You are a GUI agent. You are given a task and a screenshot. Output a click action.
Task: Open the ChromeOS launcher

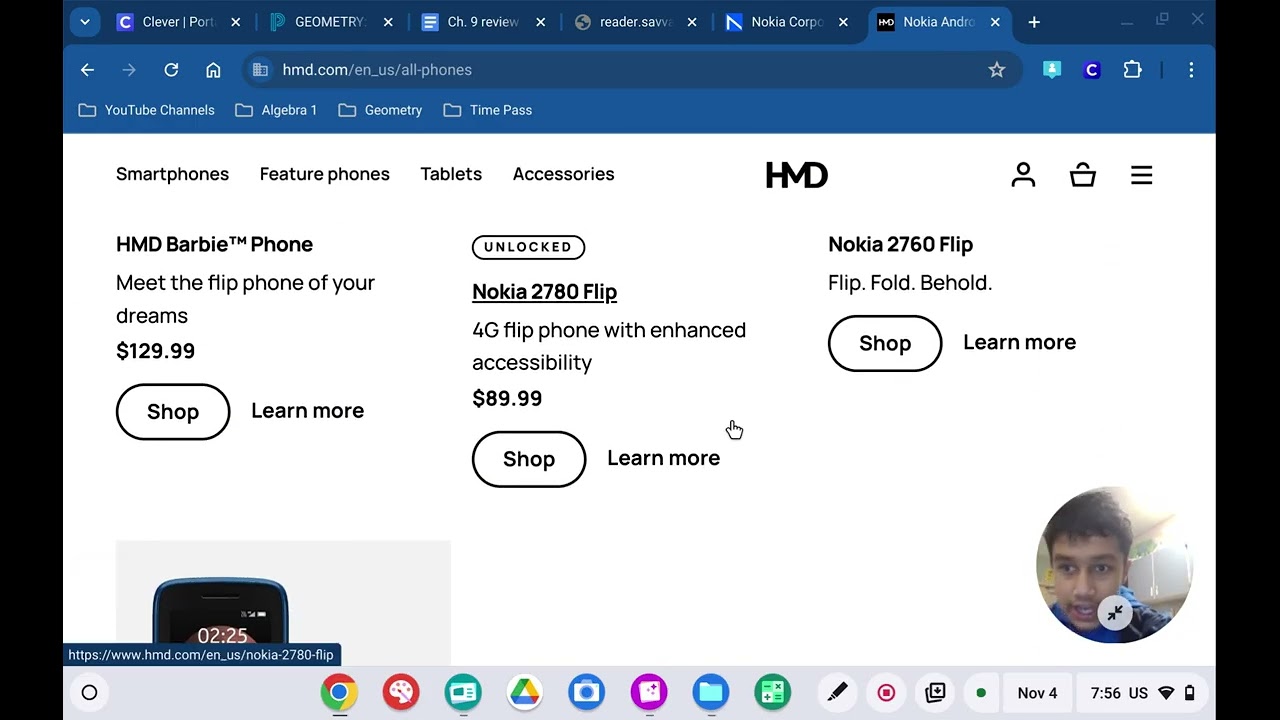click(89, 692)
